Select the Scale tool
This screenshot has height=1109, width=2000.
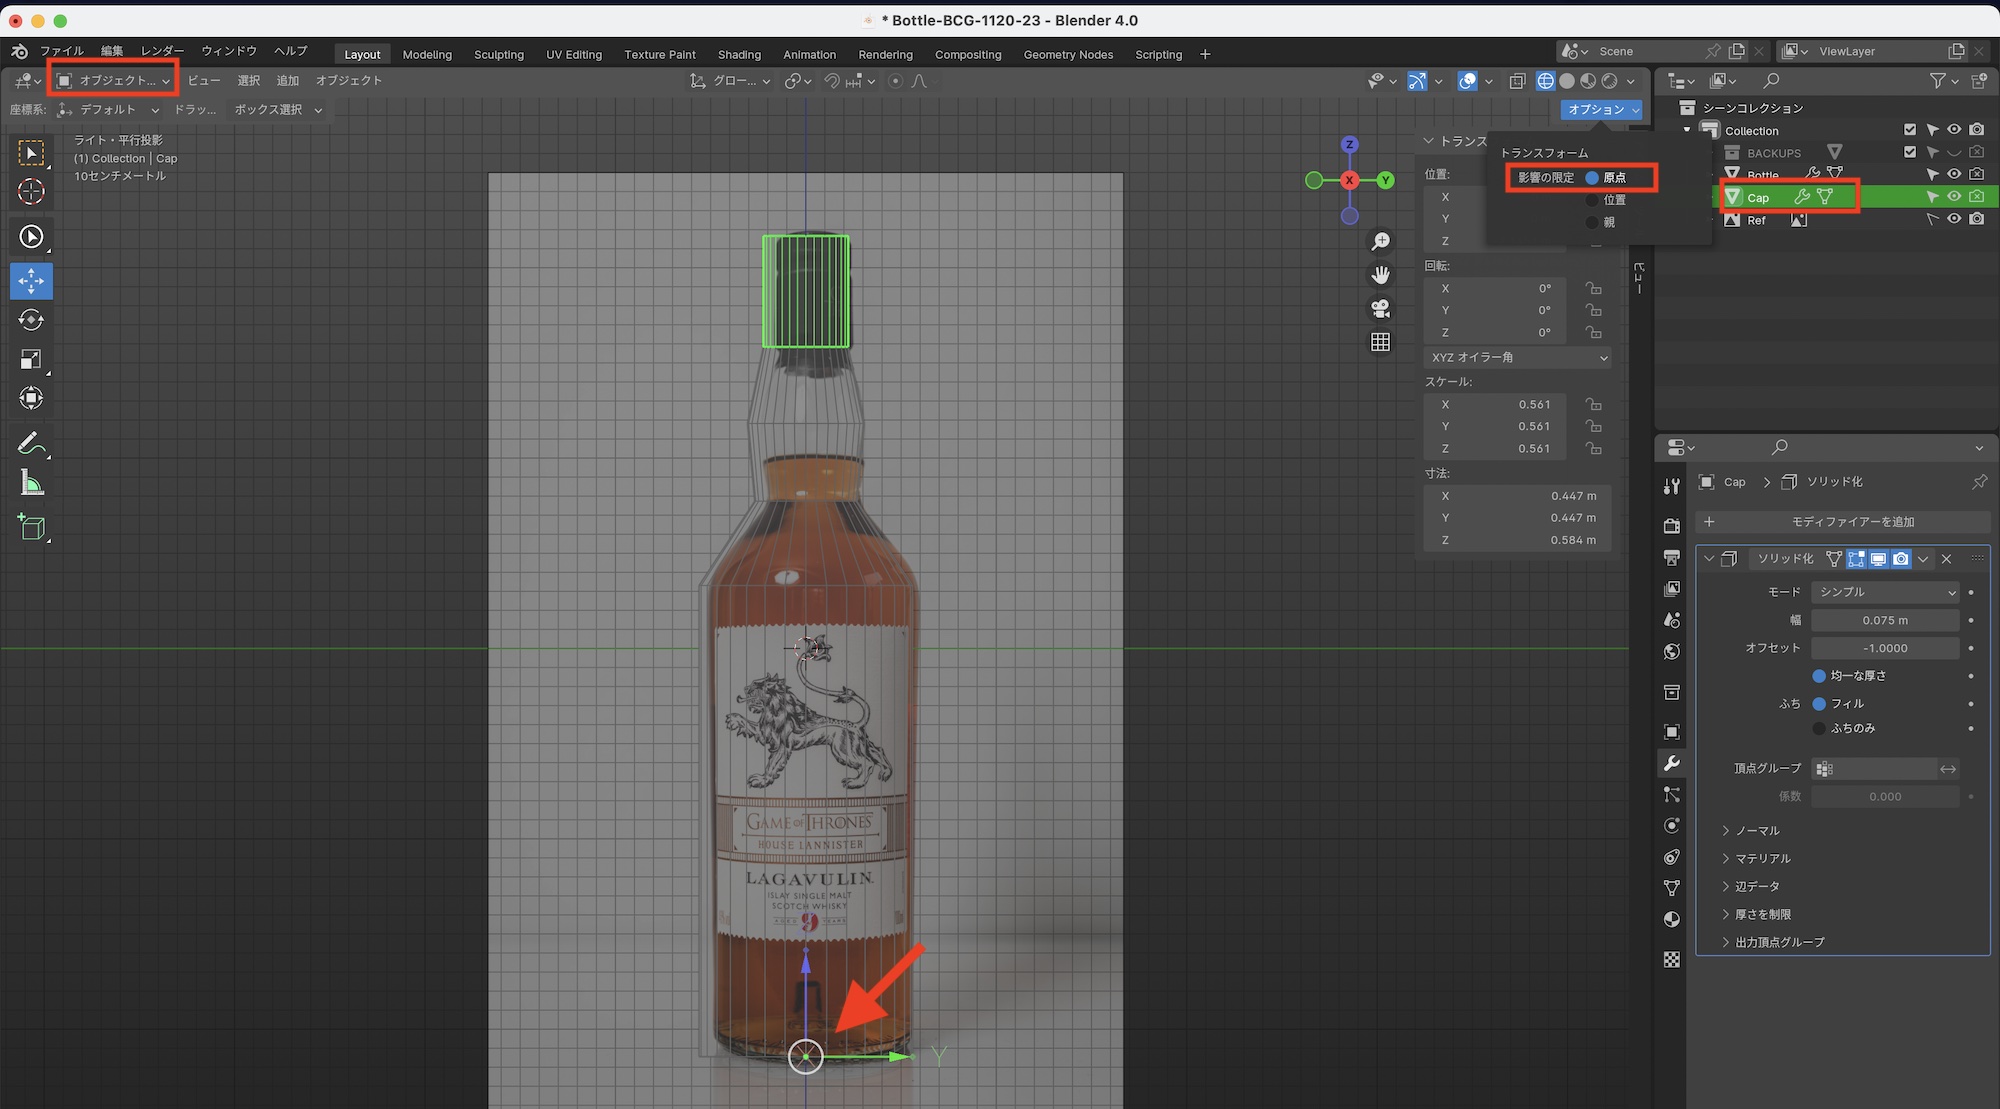(x=31, y=360)
